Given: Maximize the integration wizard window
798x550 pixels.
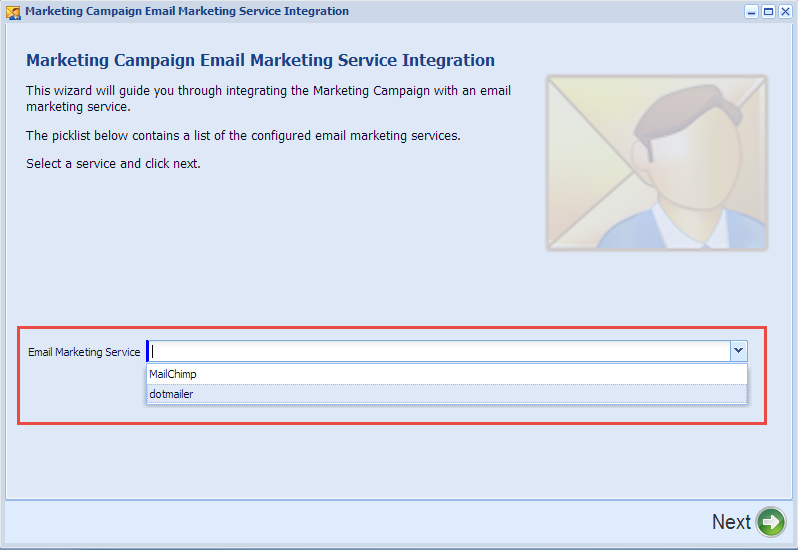Looking at the screenshot, I should [x=768, y=11].
